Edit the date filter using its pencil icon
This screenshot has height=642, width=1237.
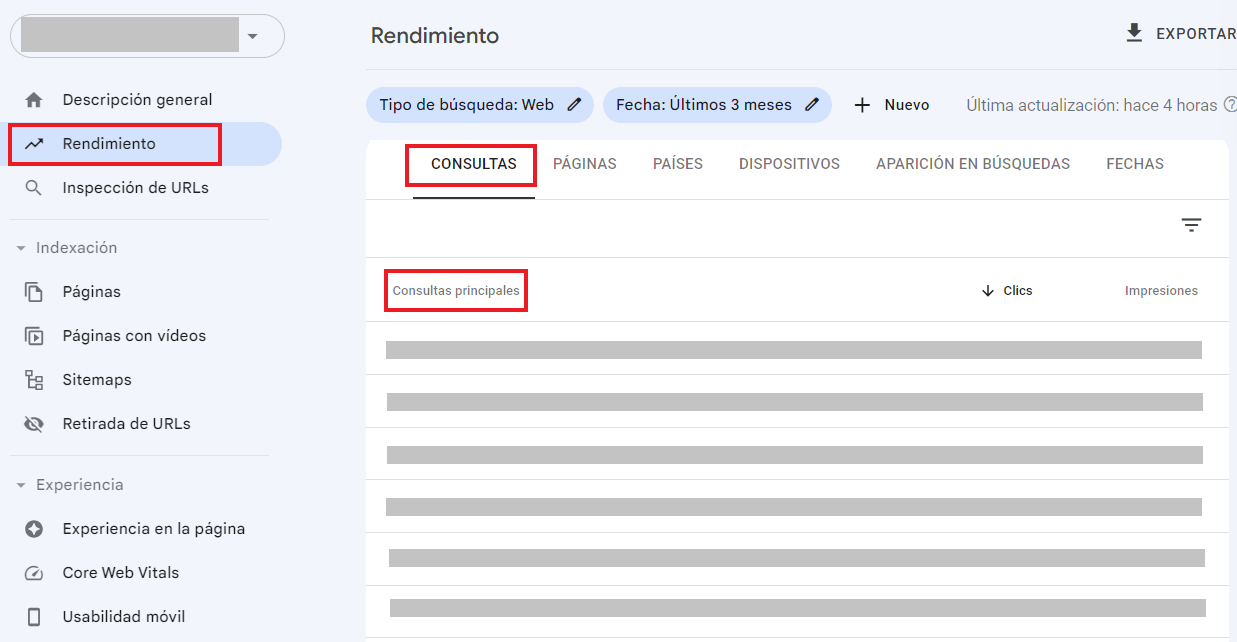tap(812, 105)
